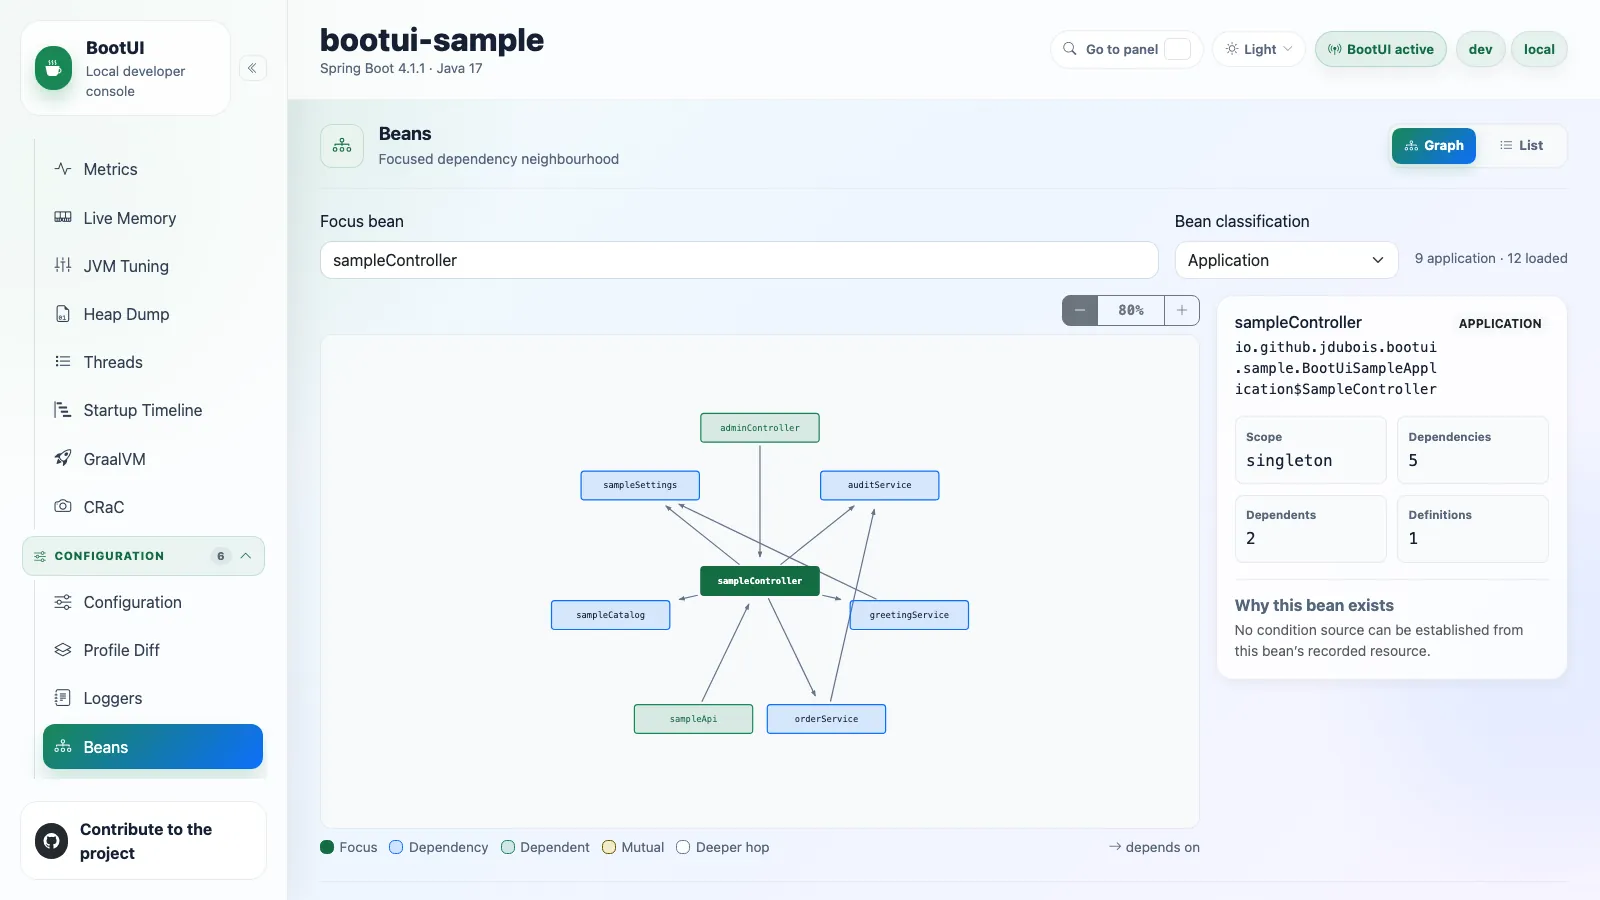This screenshot has width=1600, height=900.
Task: Click the Dependent legend color dot
Action: (508, 847)
